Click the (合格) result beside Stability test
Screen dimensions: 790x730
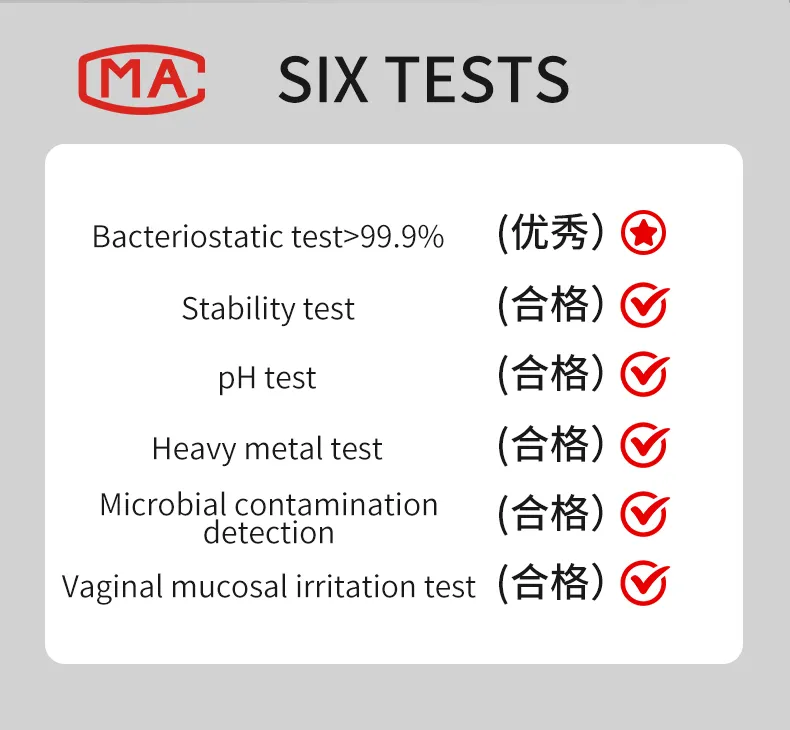pyautogui.click(x=551, y=304)
